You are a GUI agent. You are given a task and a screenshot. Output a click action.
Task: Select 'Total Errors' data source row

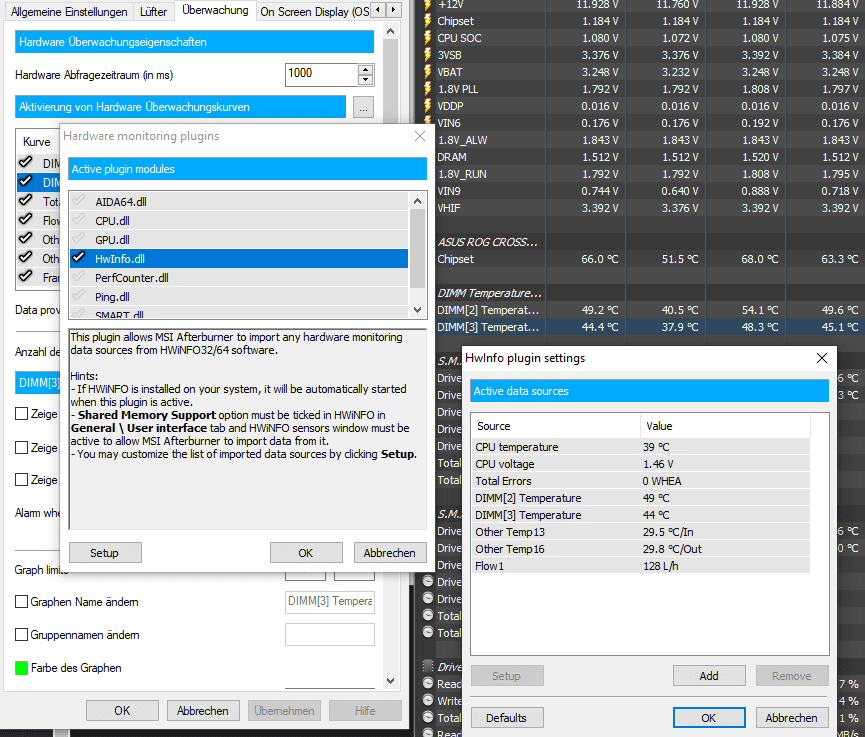[x=641, y=481]
